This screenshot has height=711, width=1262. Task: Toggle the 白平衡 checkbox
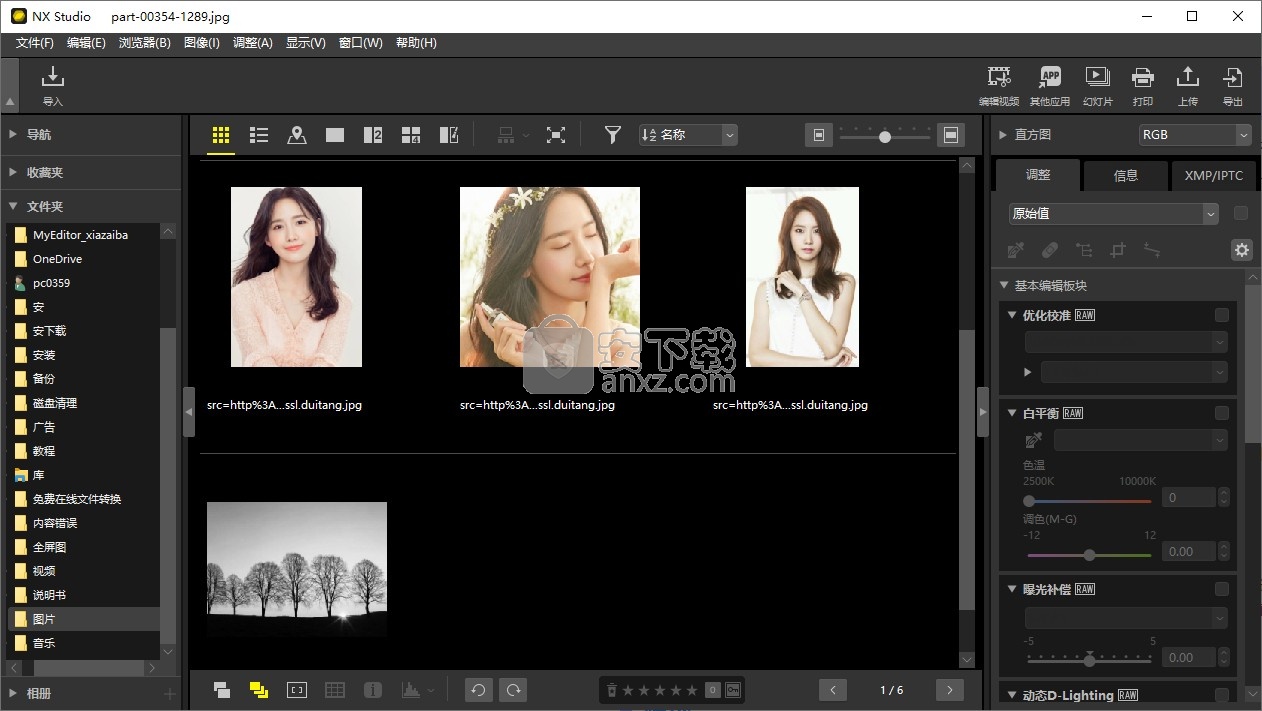point(1221,413)
